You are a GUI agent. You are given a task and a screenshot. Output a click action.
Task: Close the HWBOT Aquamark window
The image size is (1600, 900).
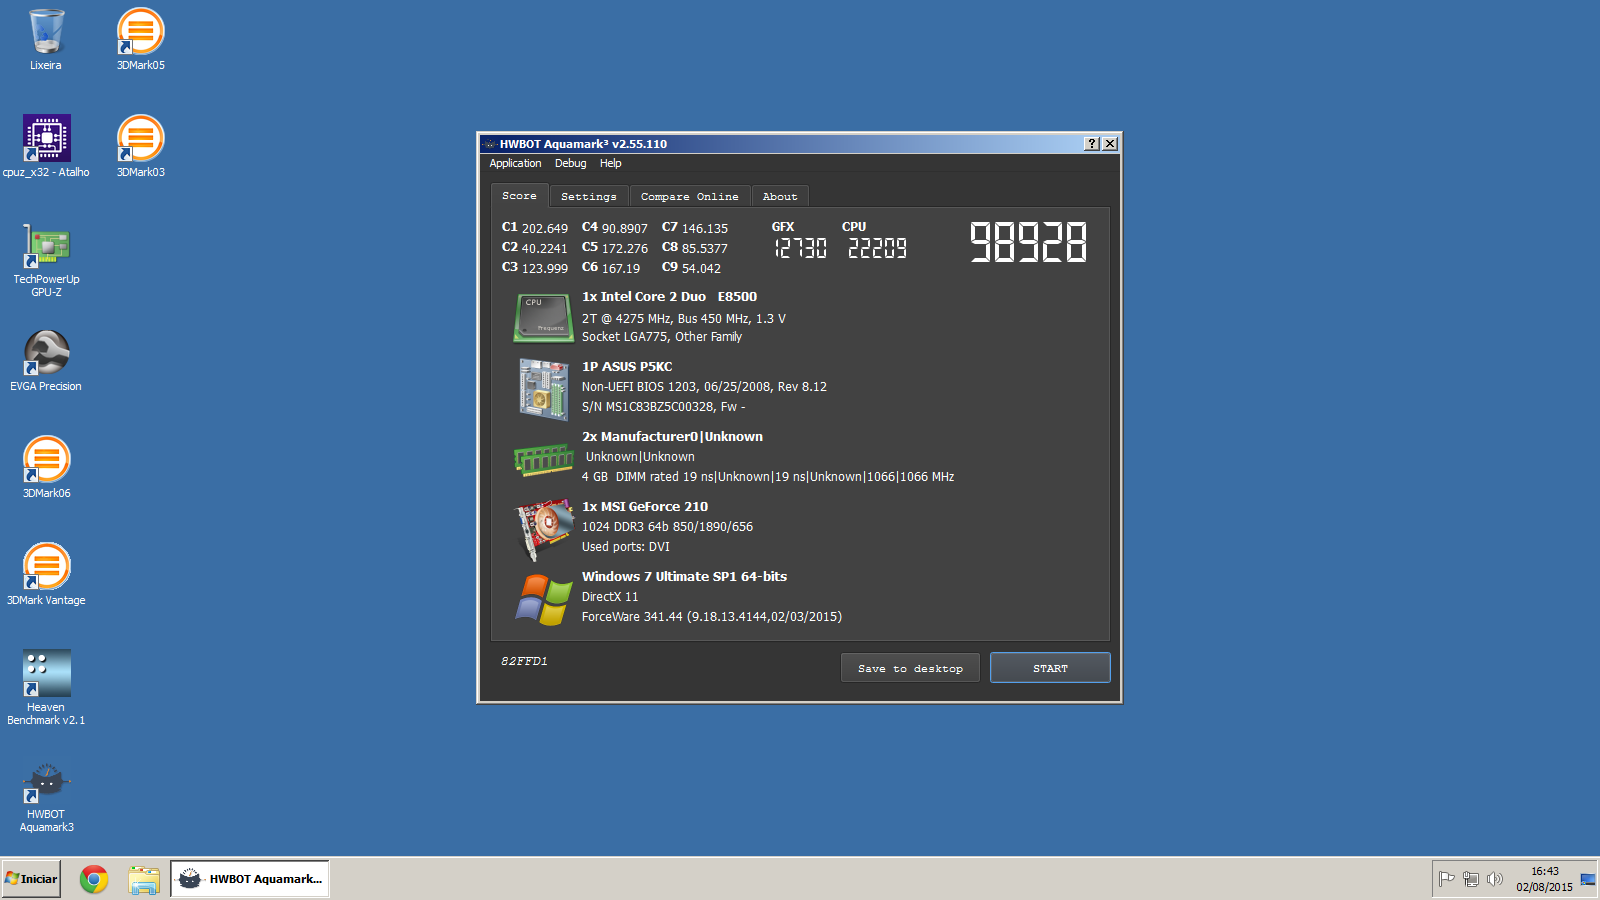pyautogui.click(x=1110, y=144)
